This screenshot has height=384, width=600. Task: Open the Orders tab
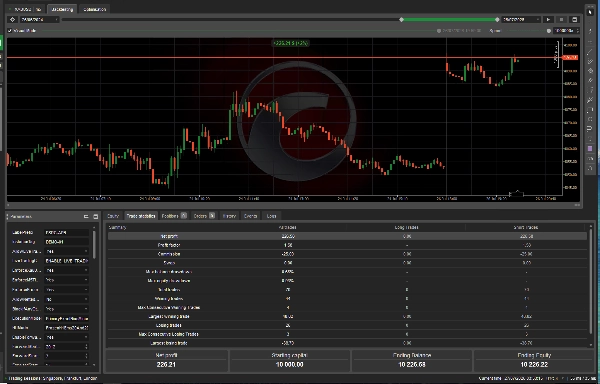tap(204, 216)
